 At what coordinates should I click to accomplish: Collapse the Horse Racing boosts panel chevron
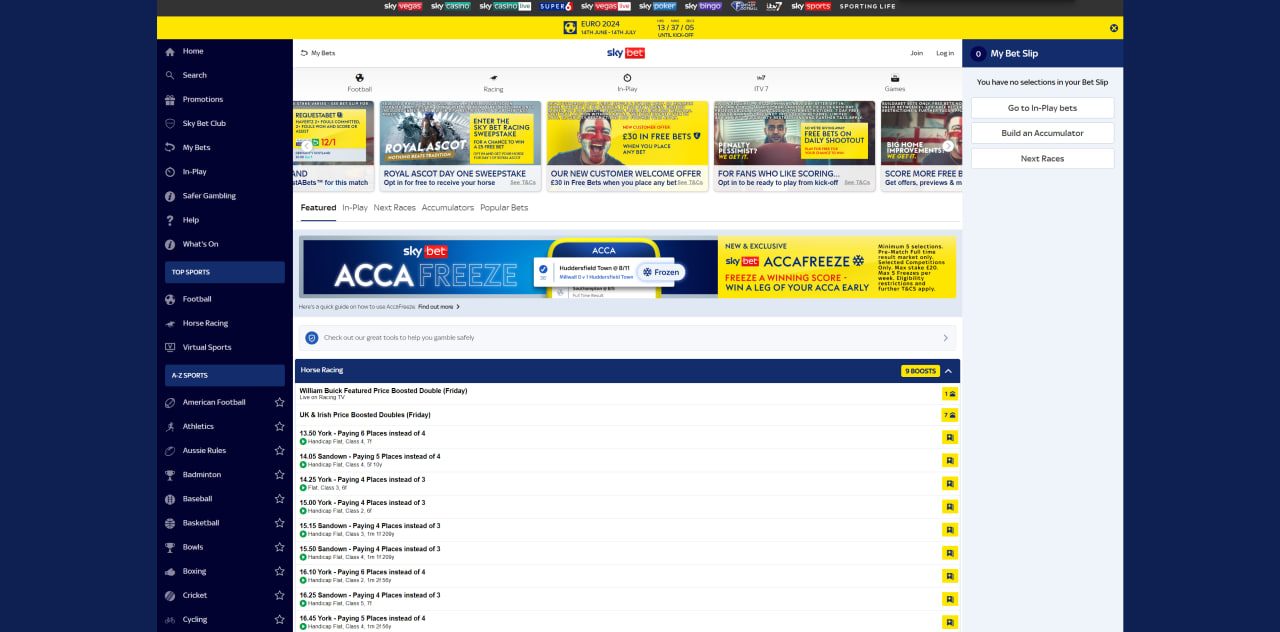click(x=947, y=369)
